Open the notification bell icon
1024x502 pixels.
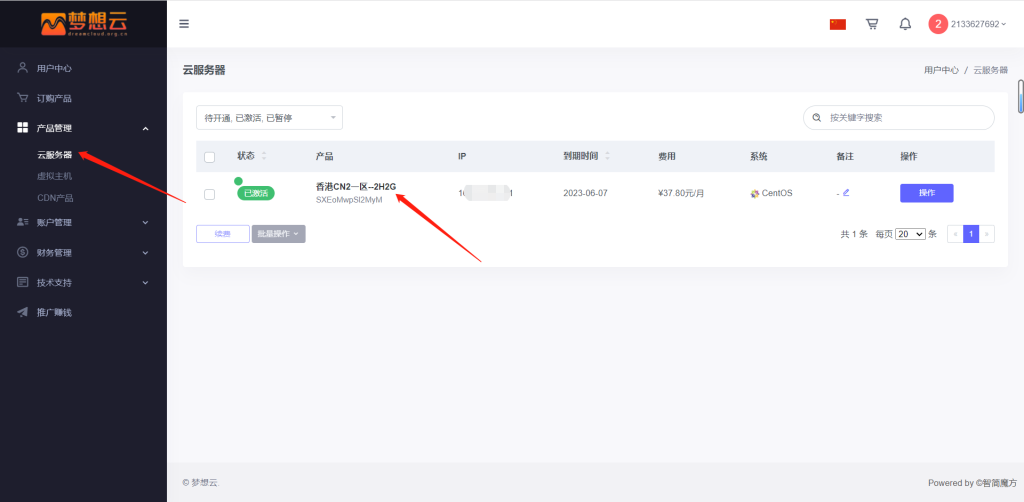(905, 24)
